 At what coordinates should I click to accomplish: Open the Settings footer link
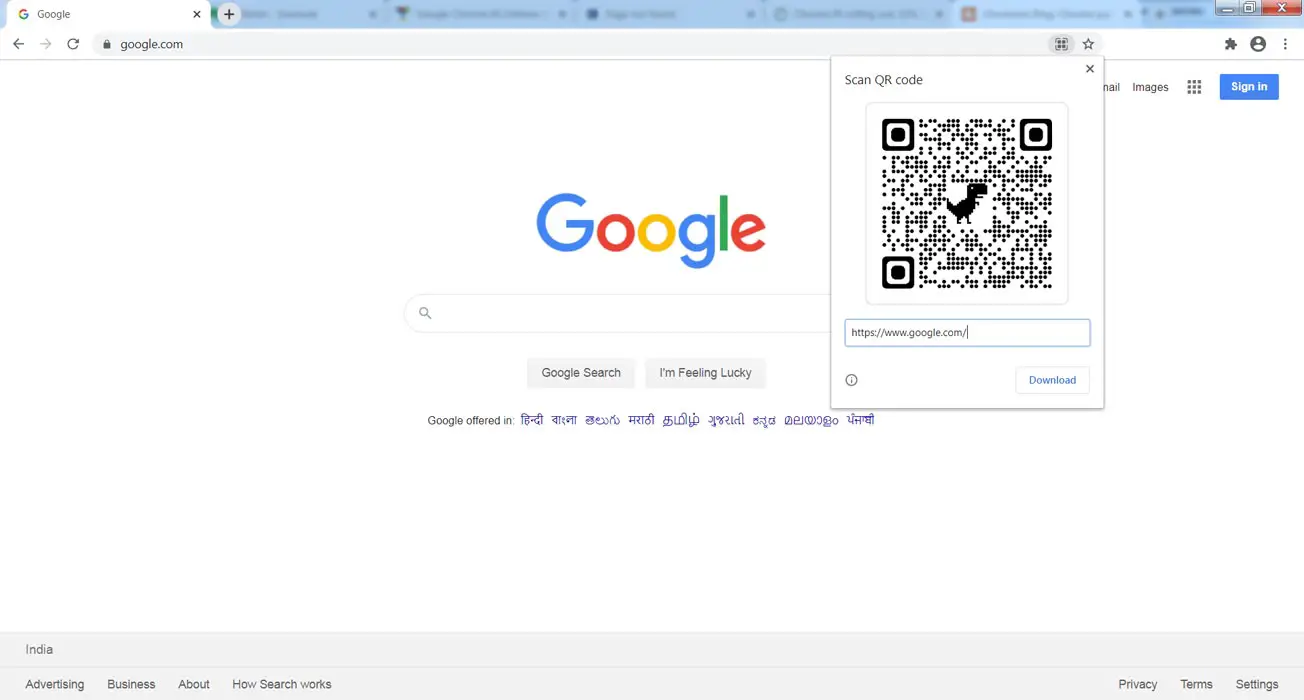click(x=1257, y=685)
